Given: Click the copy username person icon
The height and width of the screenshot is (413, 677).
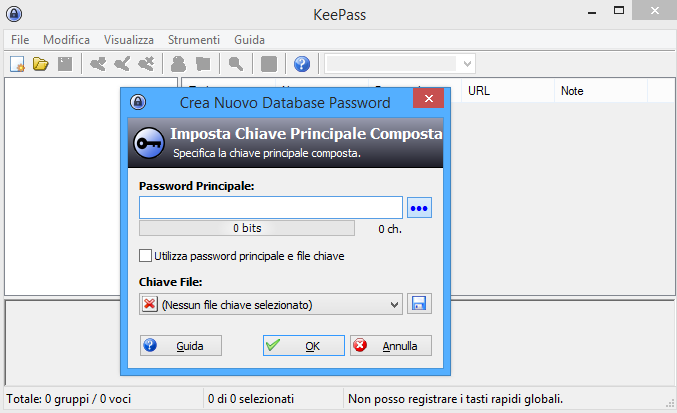Looking at the screenshot, I should click(x=178, y=64).
